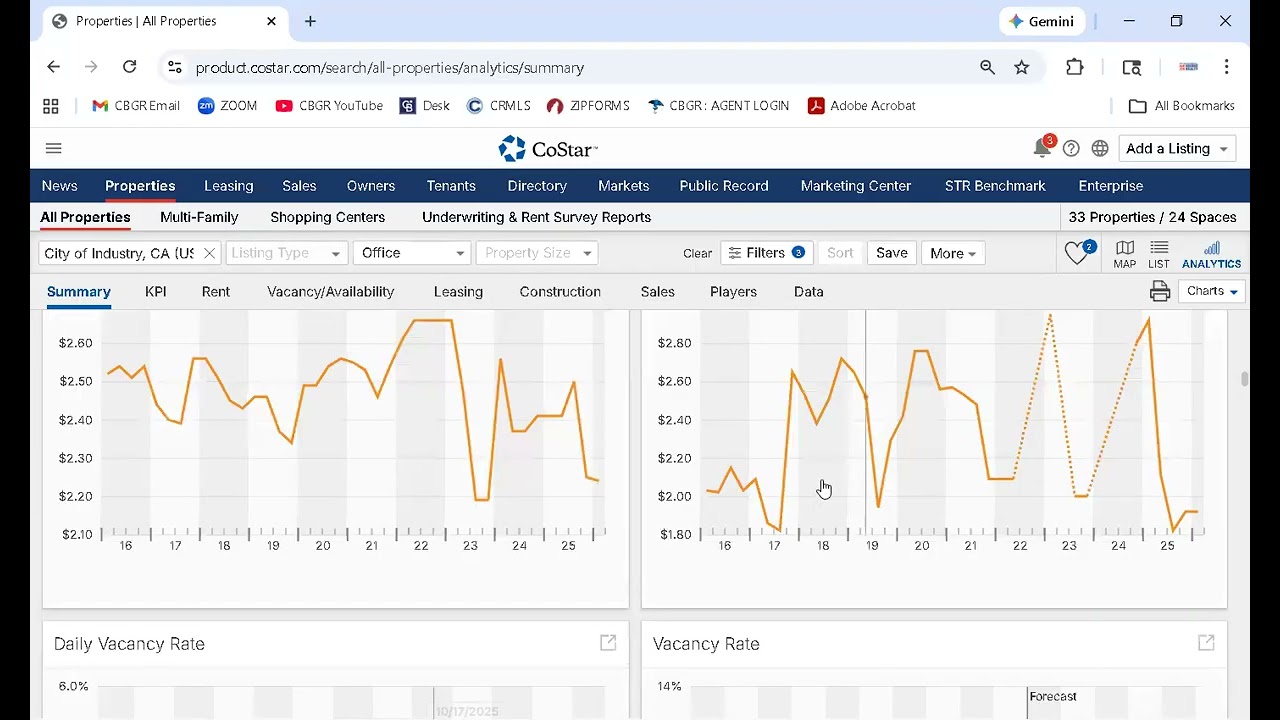
Task: Switch to the Rent analytics tab
Action: click(216, 292)
